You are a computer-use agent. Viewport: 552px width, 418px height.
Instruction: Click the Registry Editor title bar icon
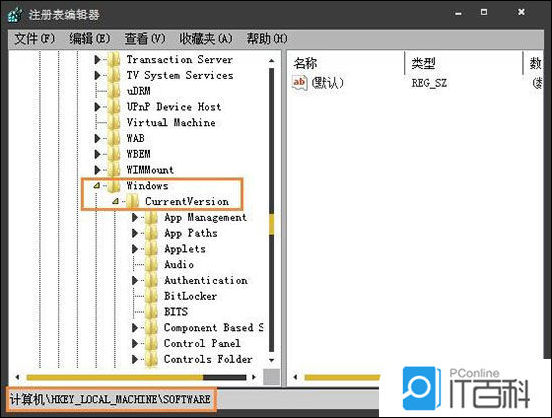coord(15,14)
